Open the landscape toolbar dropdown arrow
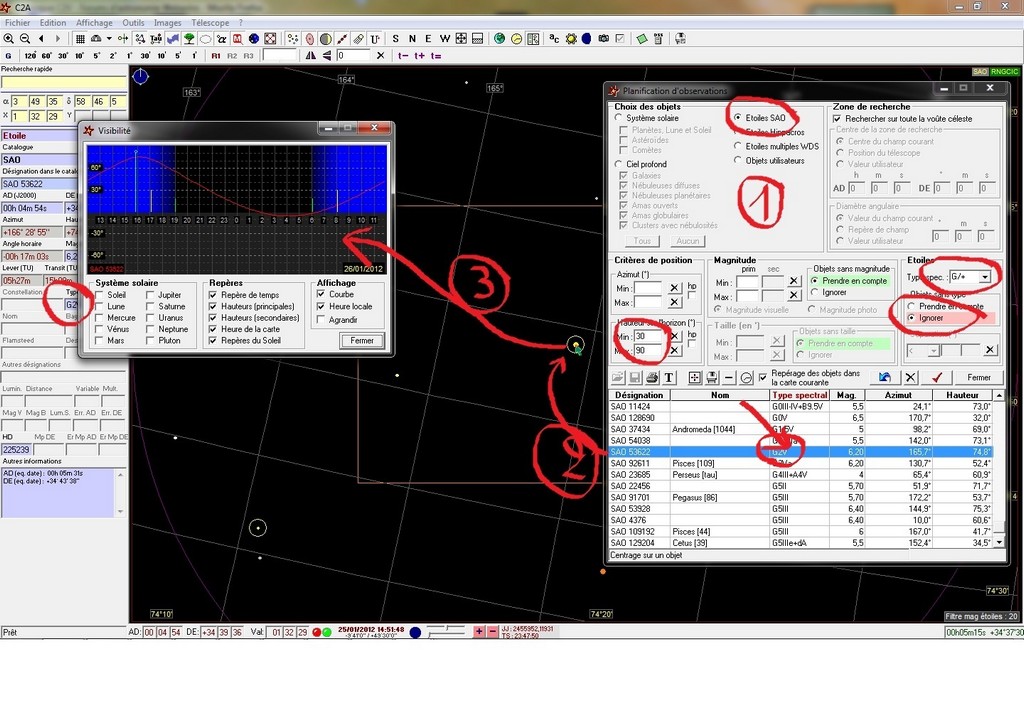1024x728 pixels. [x=109, y=39]
